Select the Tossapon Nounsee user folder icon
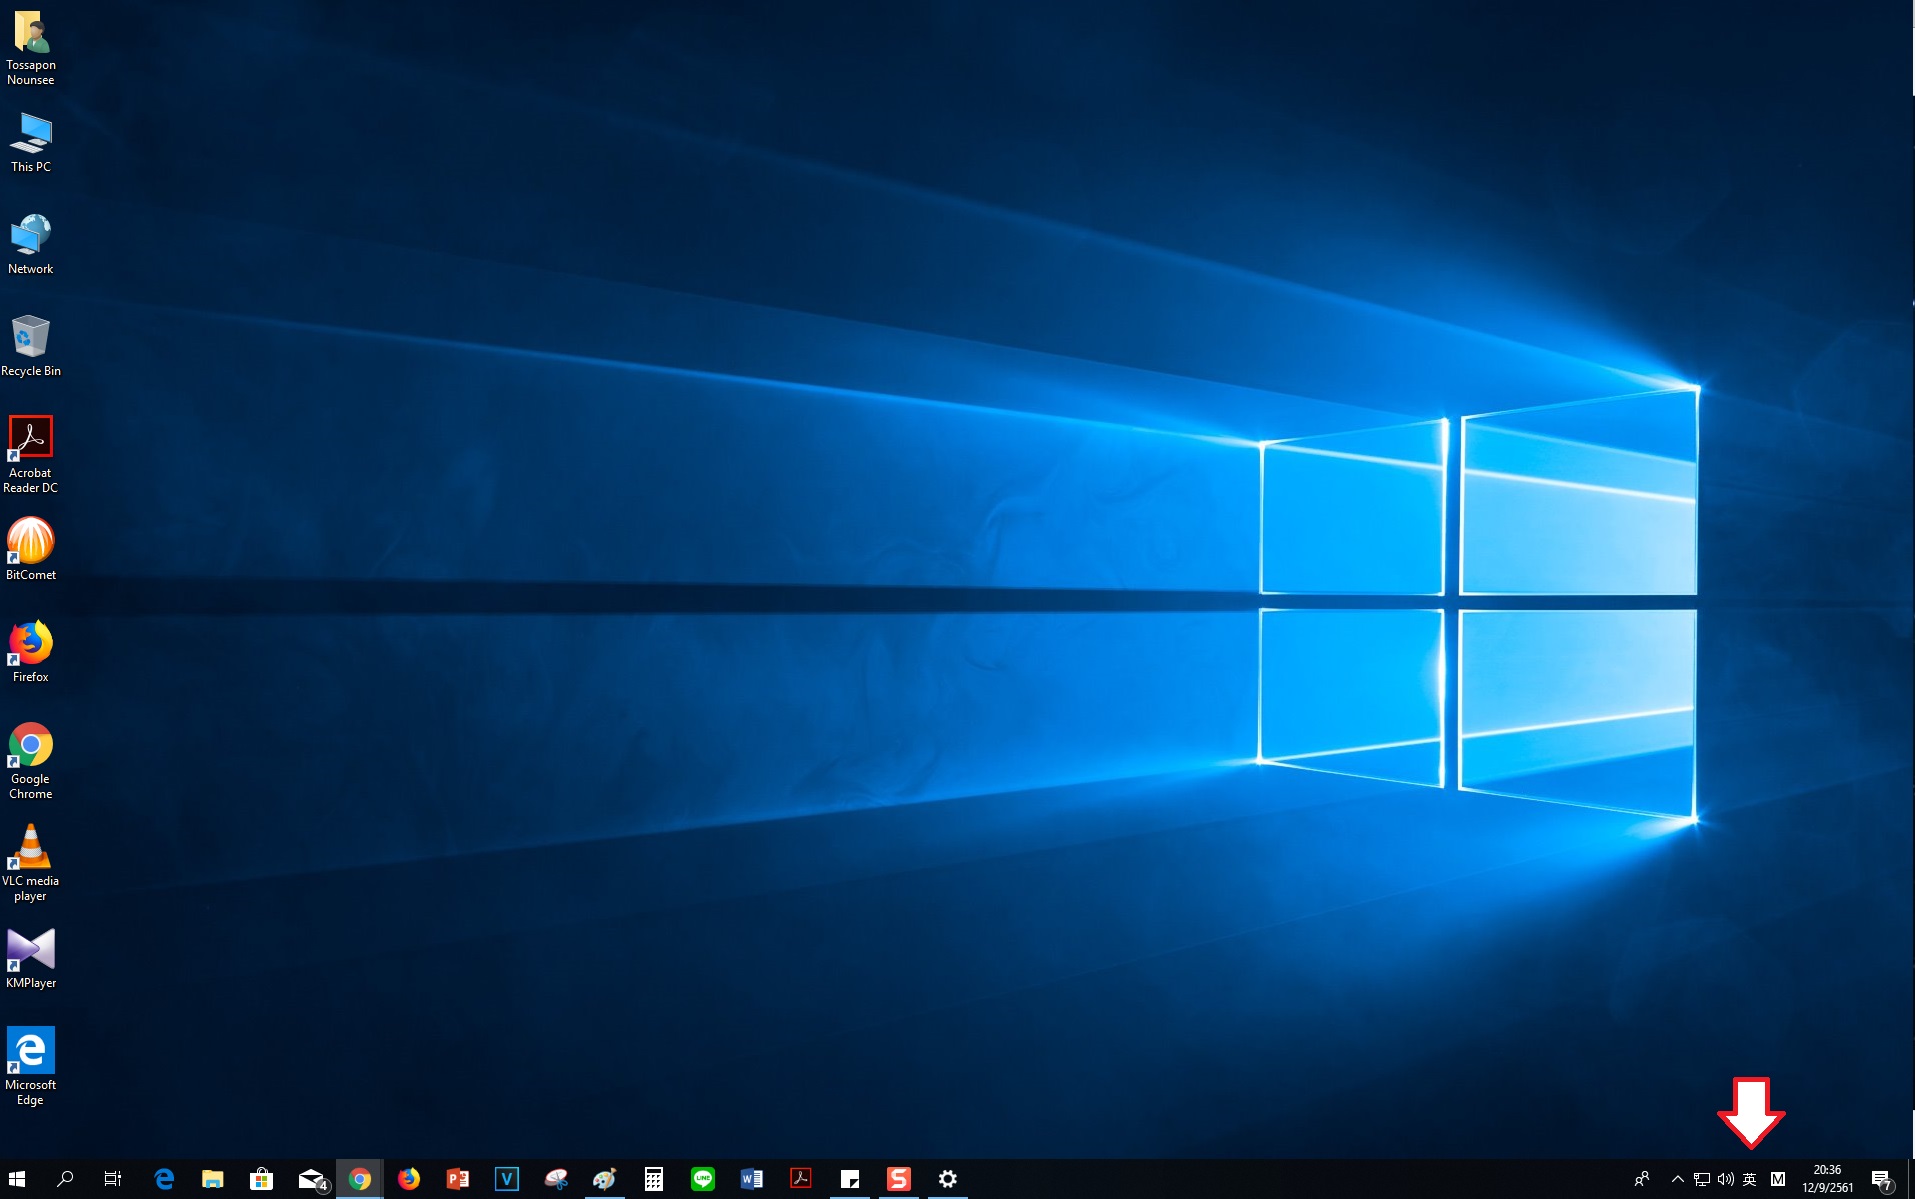Viewport: 1915px width, 1199px height. (31, 48)
